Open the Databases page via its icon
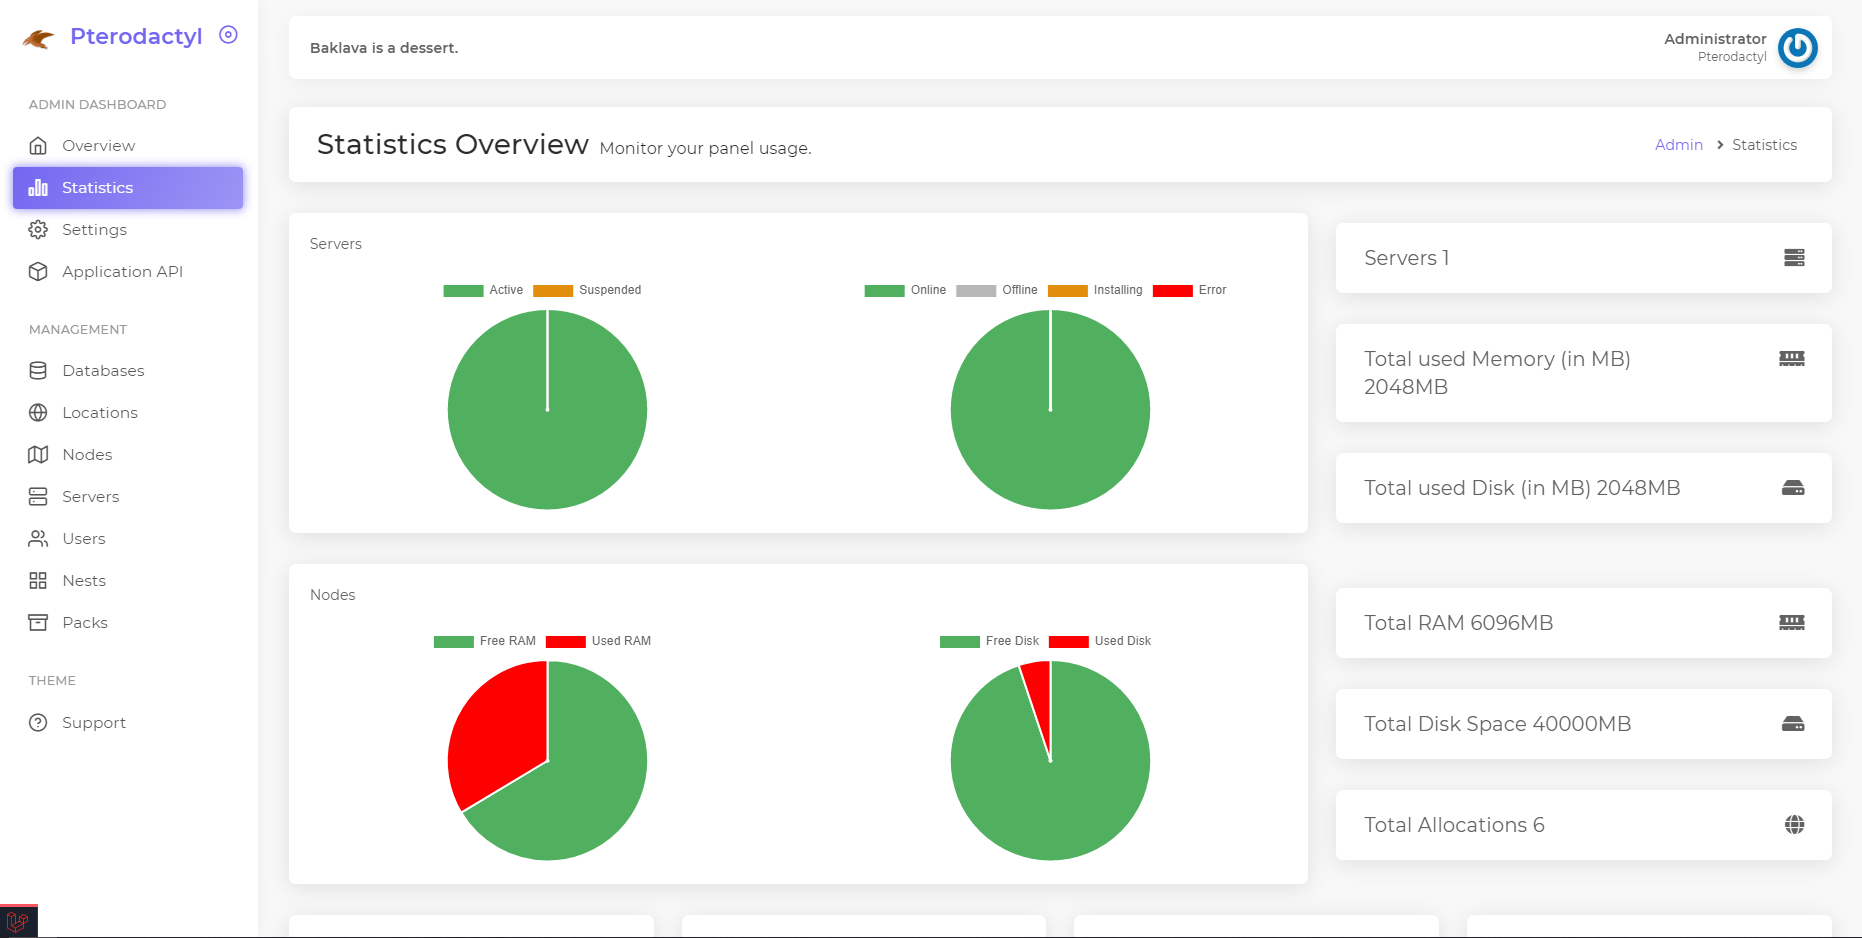This screenshot has width=1862, height=938. [x=38, y=371]
